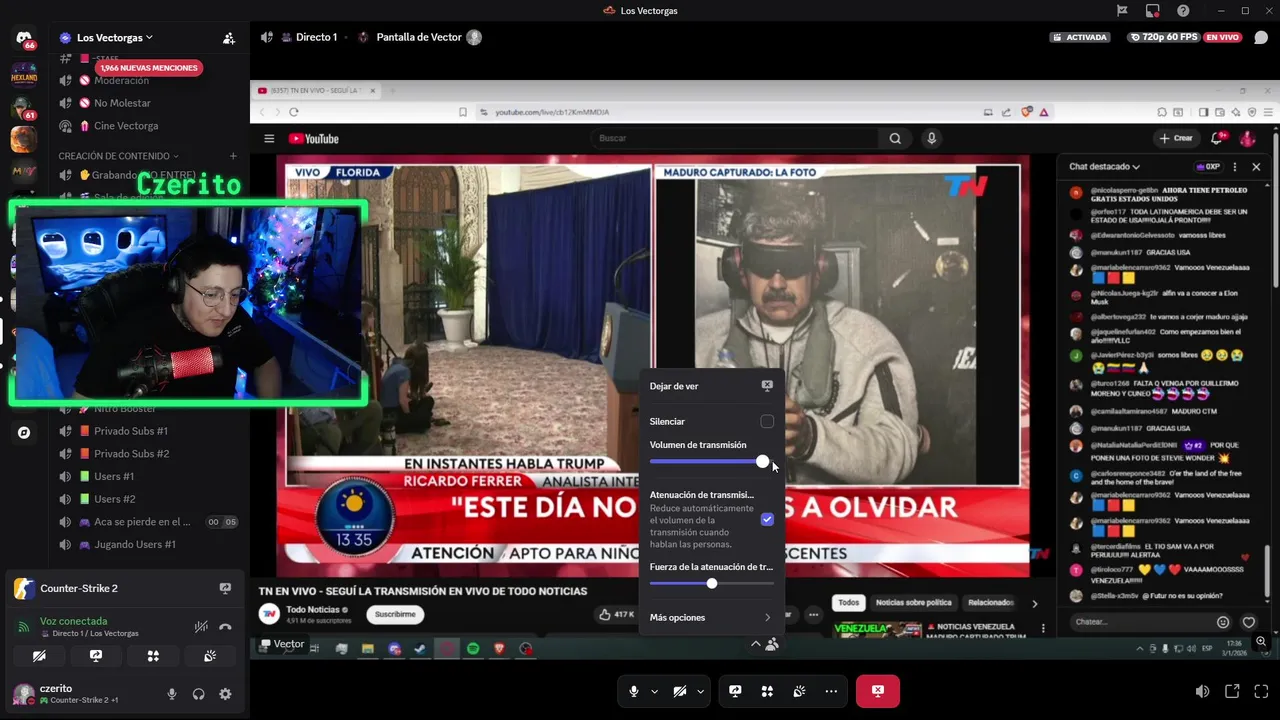Adjust stream volume speaker icon at bottom right

click(x=1202, y=691)
